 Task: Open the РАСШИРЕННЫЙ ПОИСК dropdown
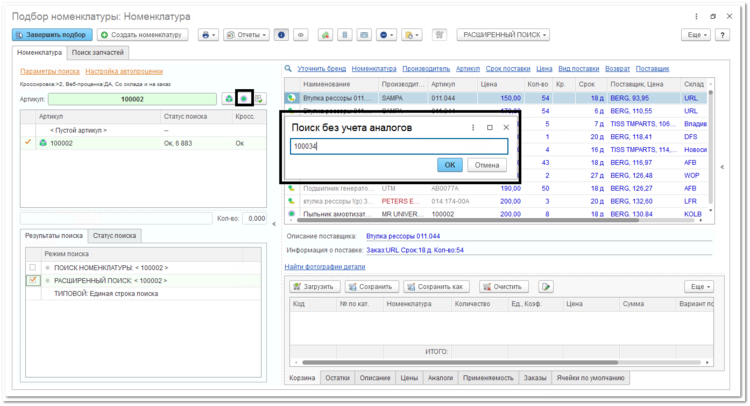(x=503, y=35)
